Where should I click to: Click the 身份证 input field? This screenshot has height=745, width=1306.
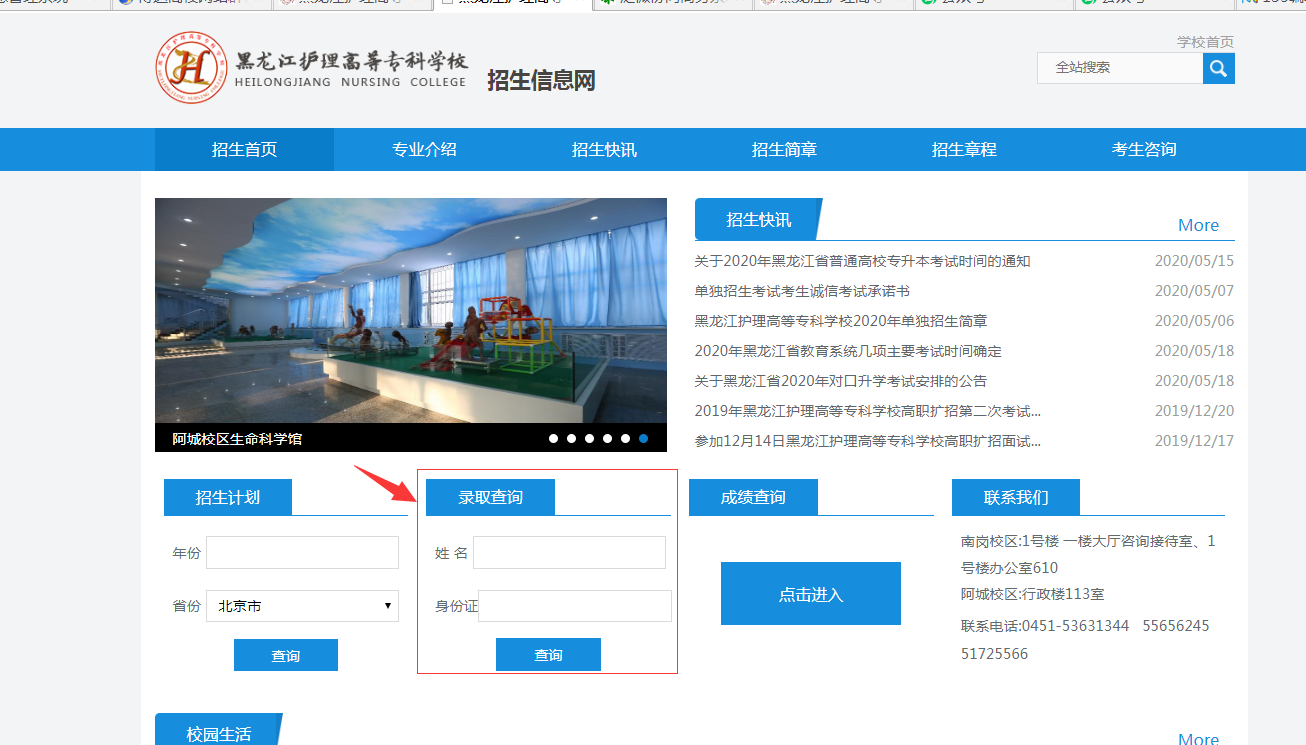575,606
